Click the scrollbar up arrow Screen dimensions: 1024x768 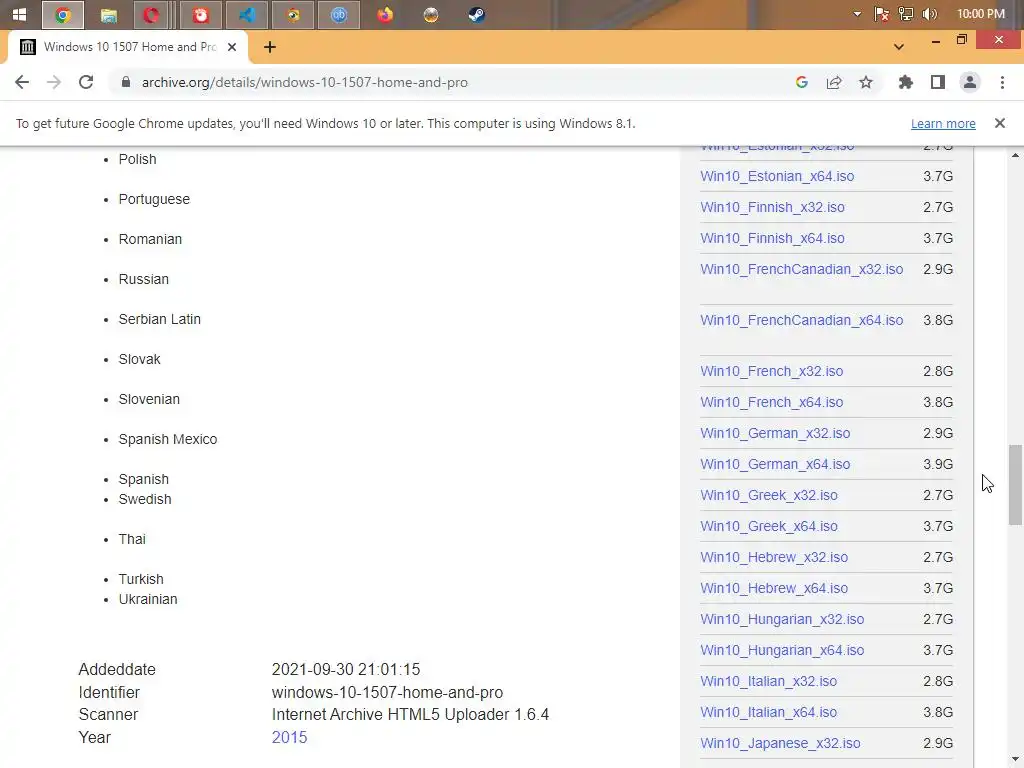pyautogui.click(x=1015, y=155)
